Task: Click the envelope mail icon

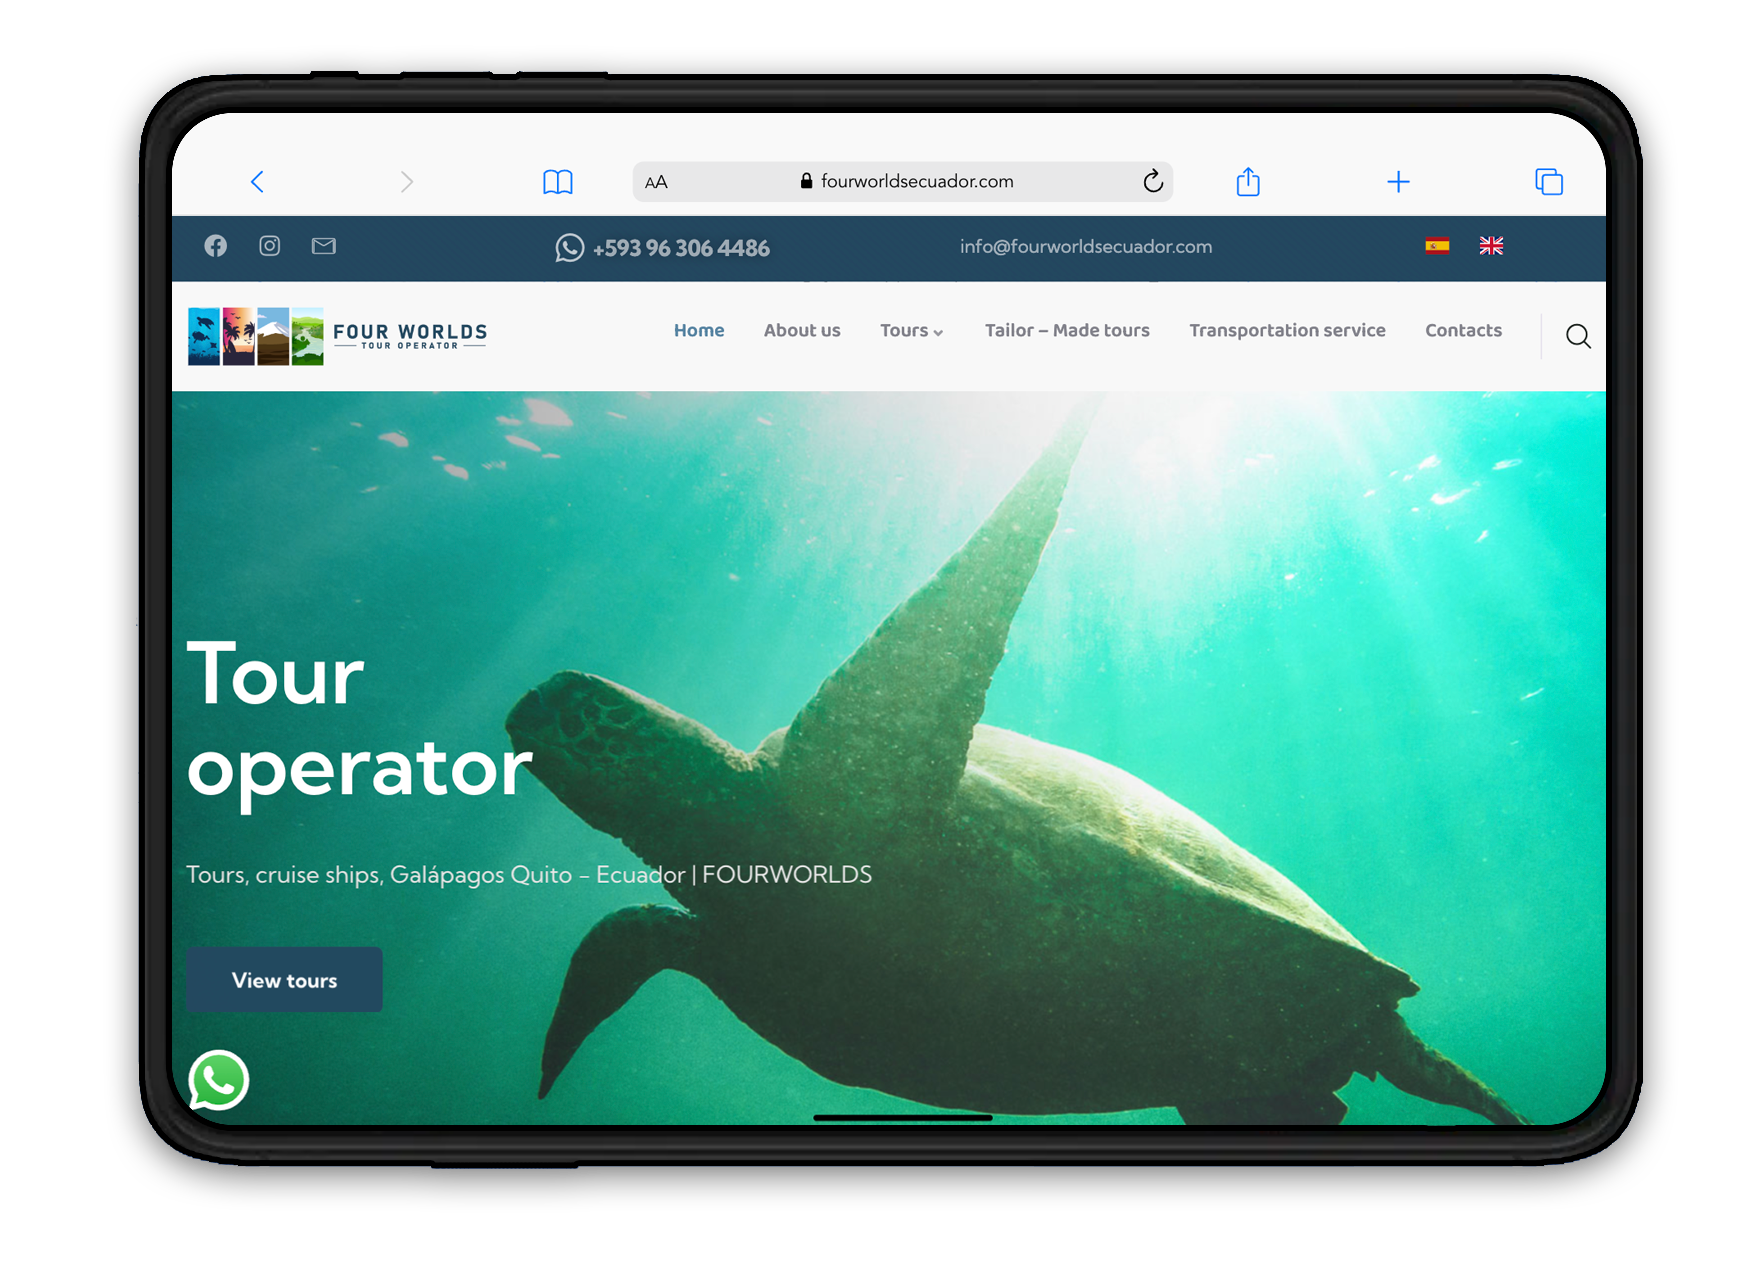Action: pyautogui.click(x=324, y=246)
